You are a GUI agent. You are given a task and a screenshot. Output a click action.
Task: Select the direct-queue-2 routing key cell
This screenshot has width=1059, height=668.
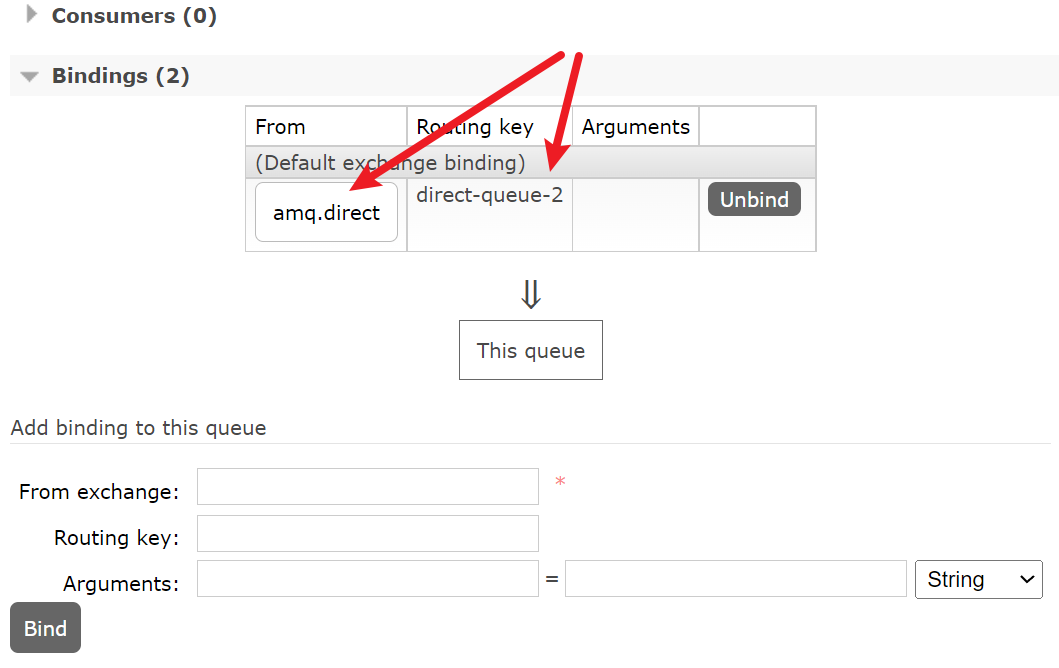489,195
